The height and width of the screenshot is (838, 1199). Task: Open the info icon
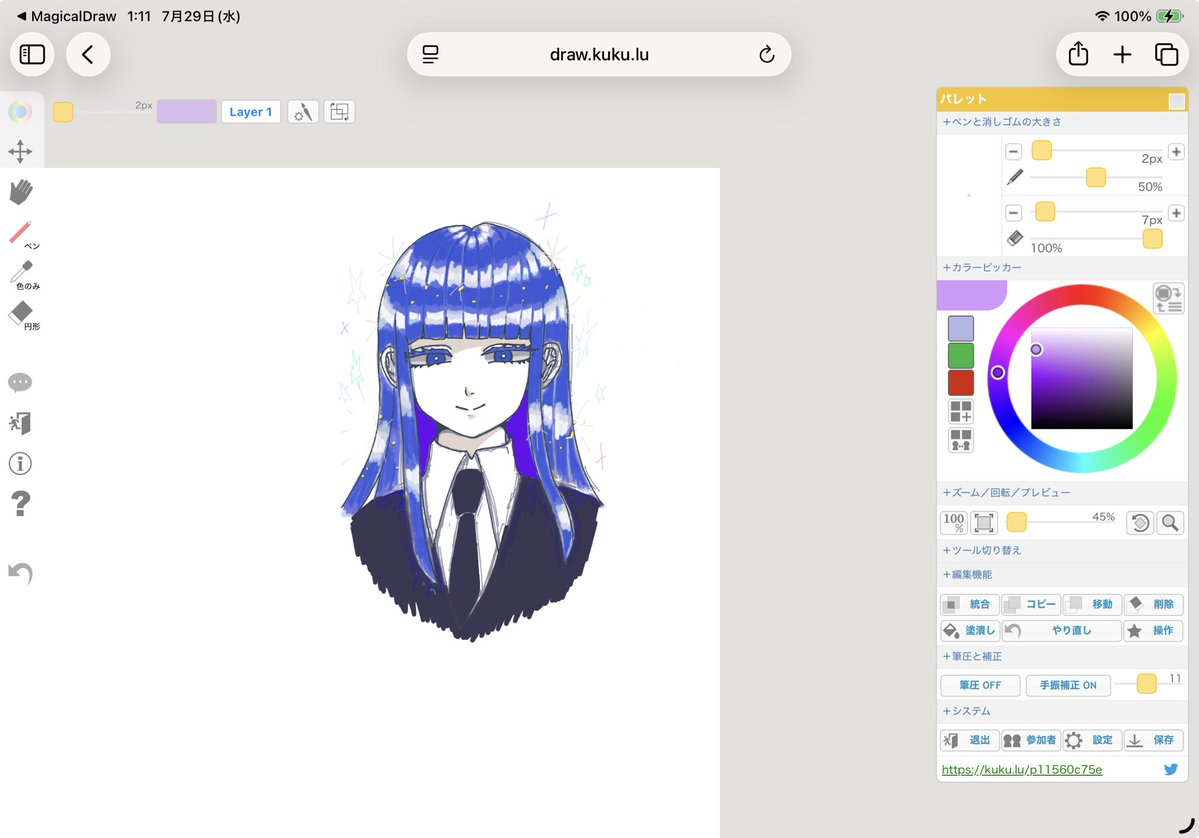click(20, 463)
